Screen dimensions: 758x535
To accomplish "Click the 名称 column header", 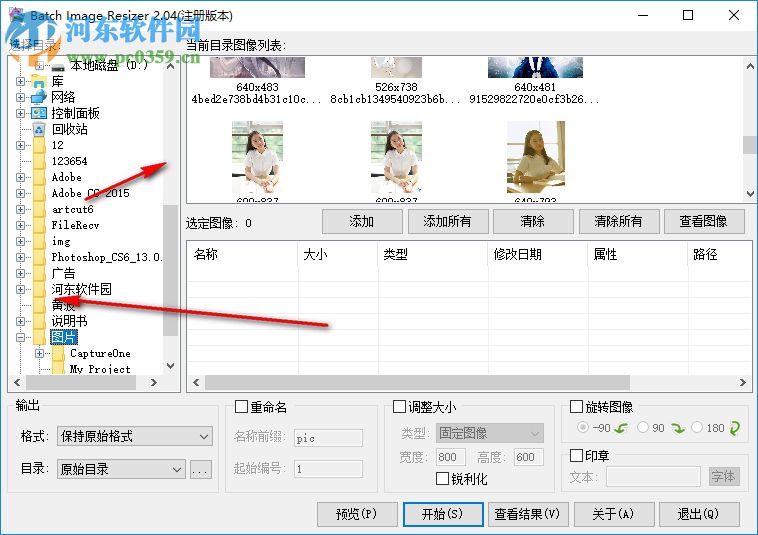I will coord(242,254).
